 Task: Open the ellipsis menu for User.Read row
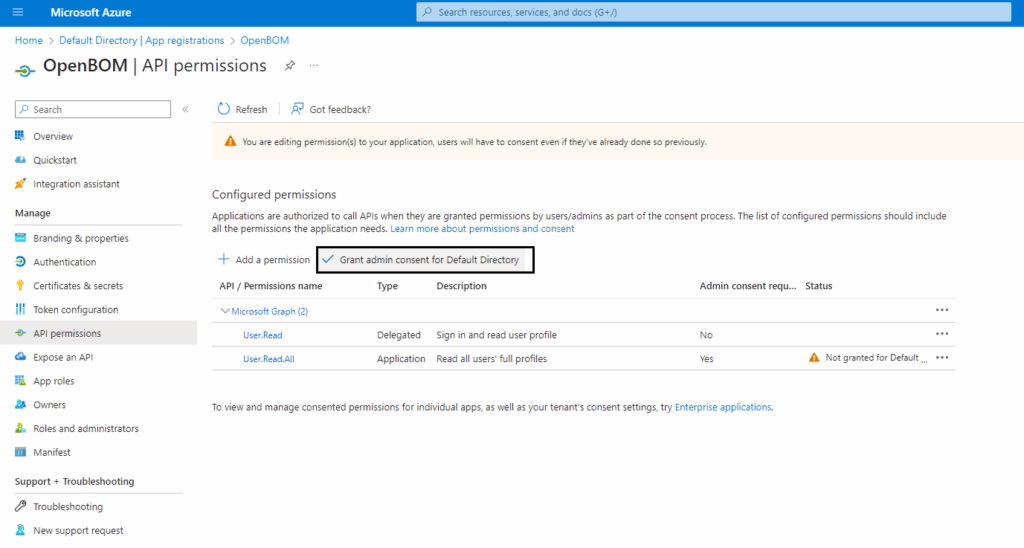click(942, 334)
